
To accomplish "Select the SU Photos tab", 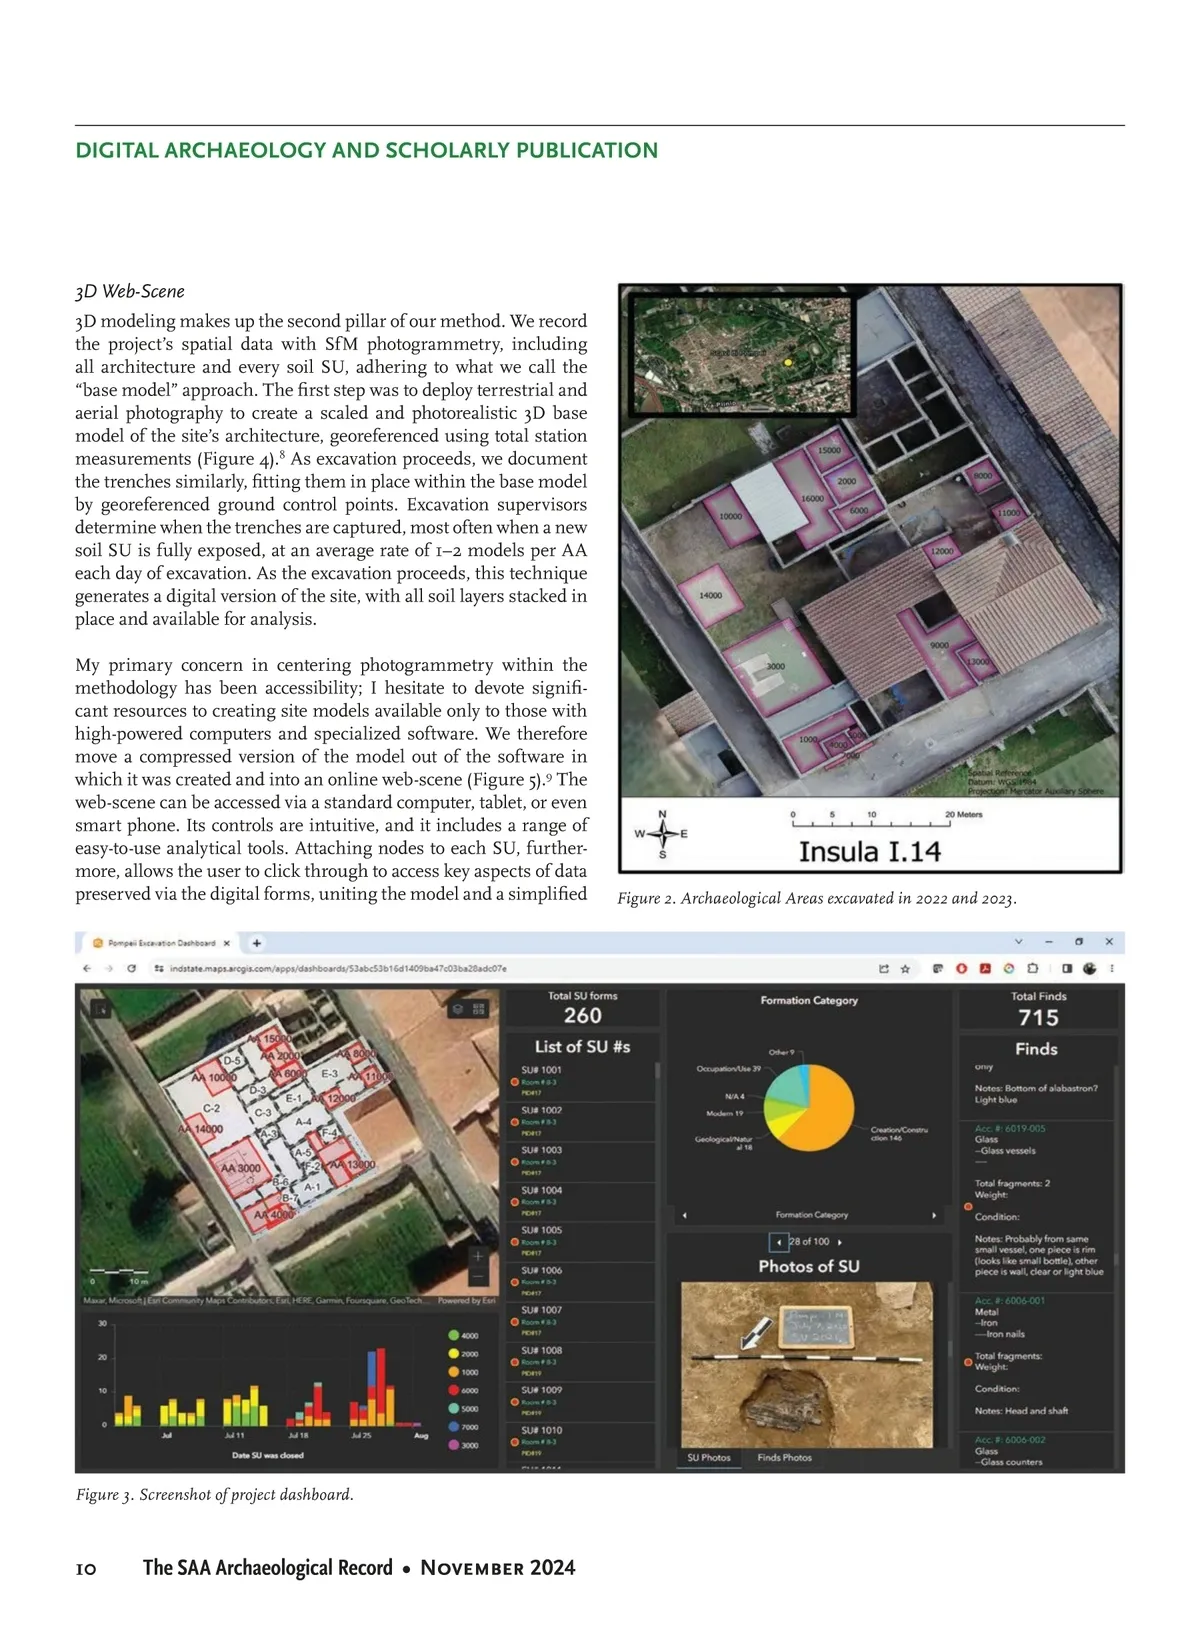I will click(709, 1458).
